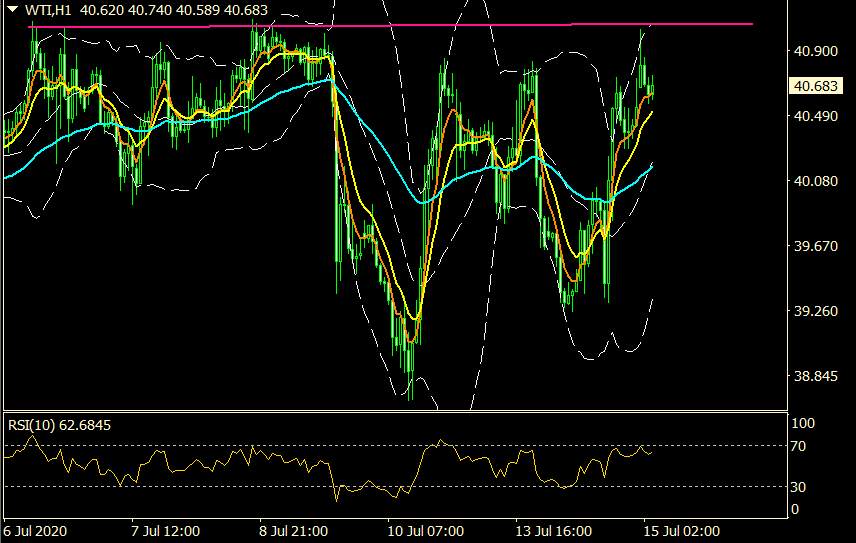This screenshot has width=856, height=543.
Task: Click the 13 Jul 16:00 time label
Action: click(x=554, y=531)
